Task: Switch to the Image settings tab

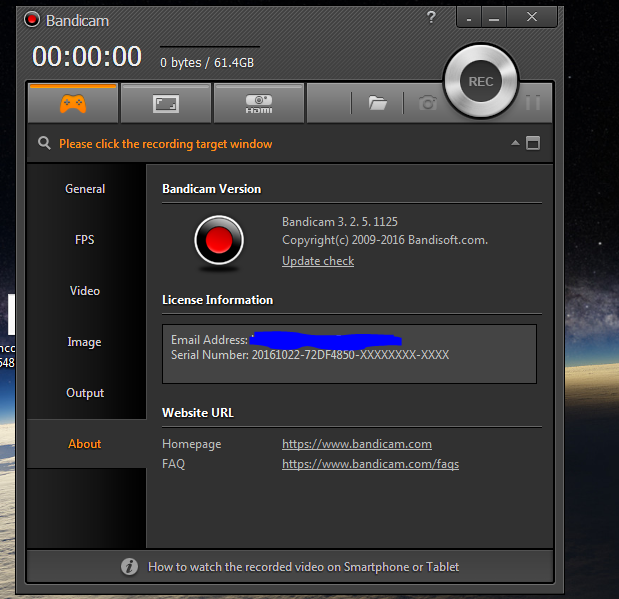Action: tap(84, 342)
